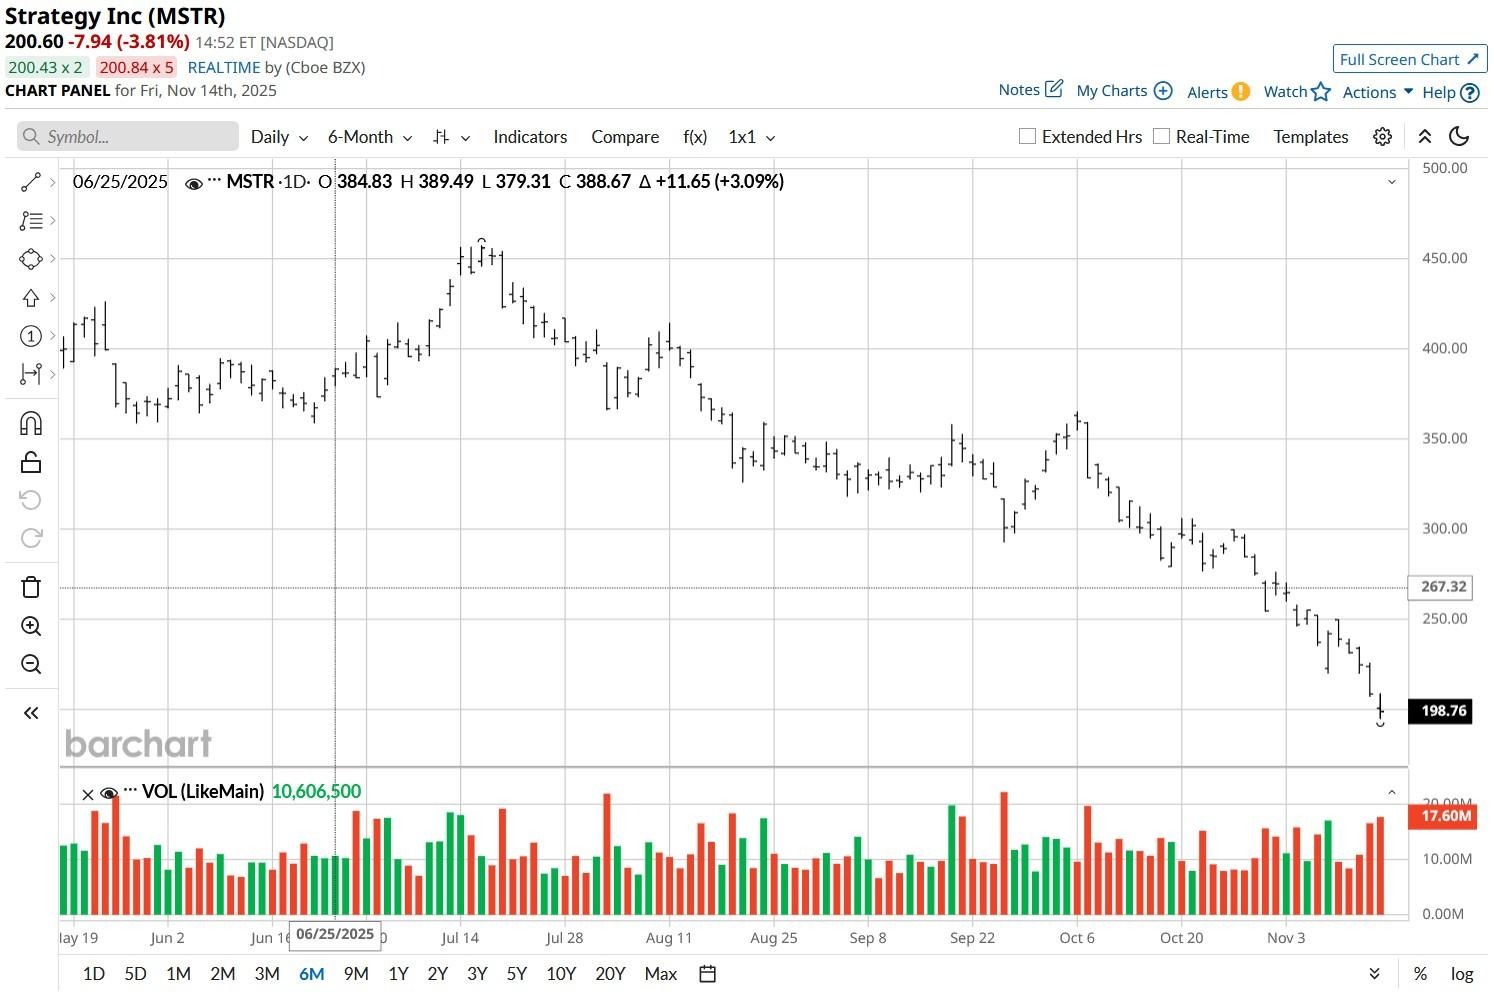Open the Daily frequency dropdown

click(279, 137)
